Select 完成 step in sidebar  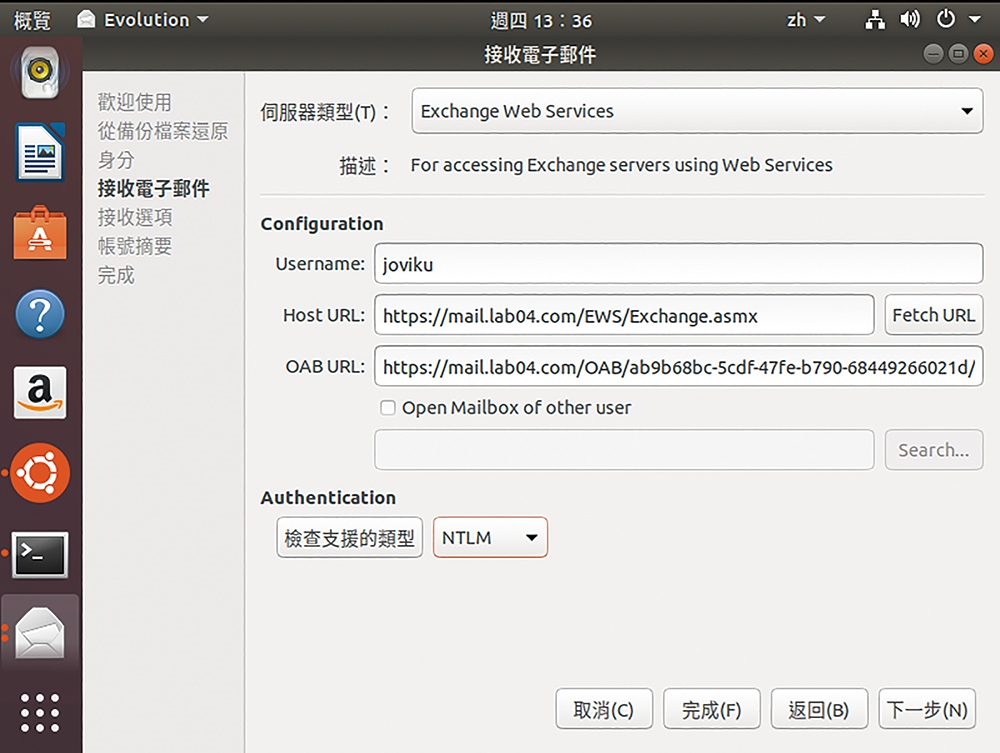click(116, 275)
